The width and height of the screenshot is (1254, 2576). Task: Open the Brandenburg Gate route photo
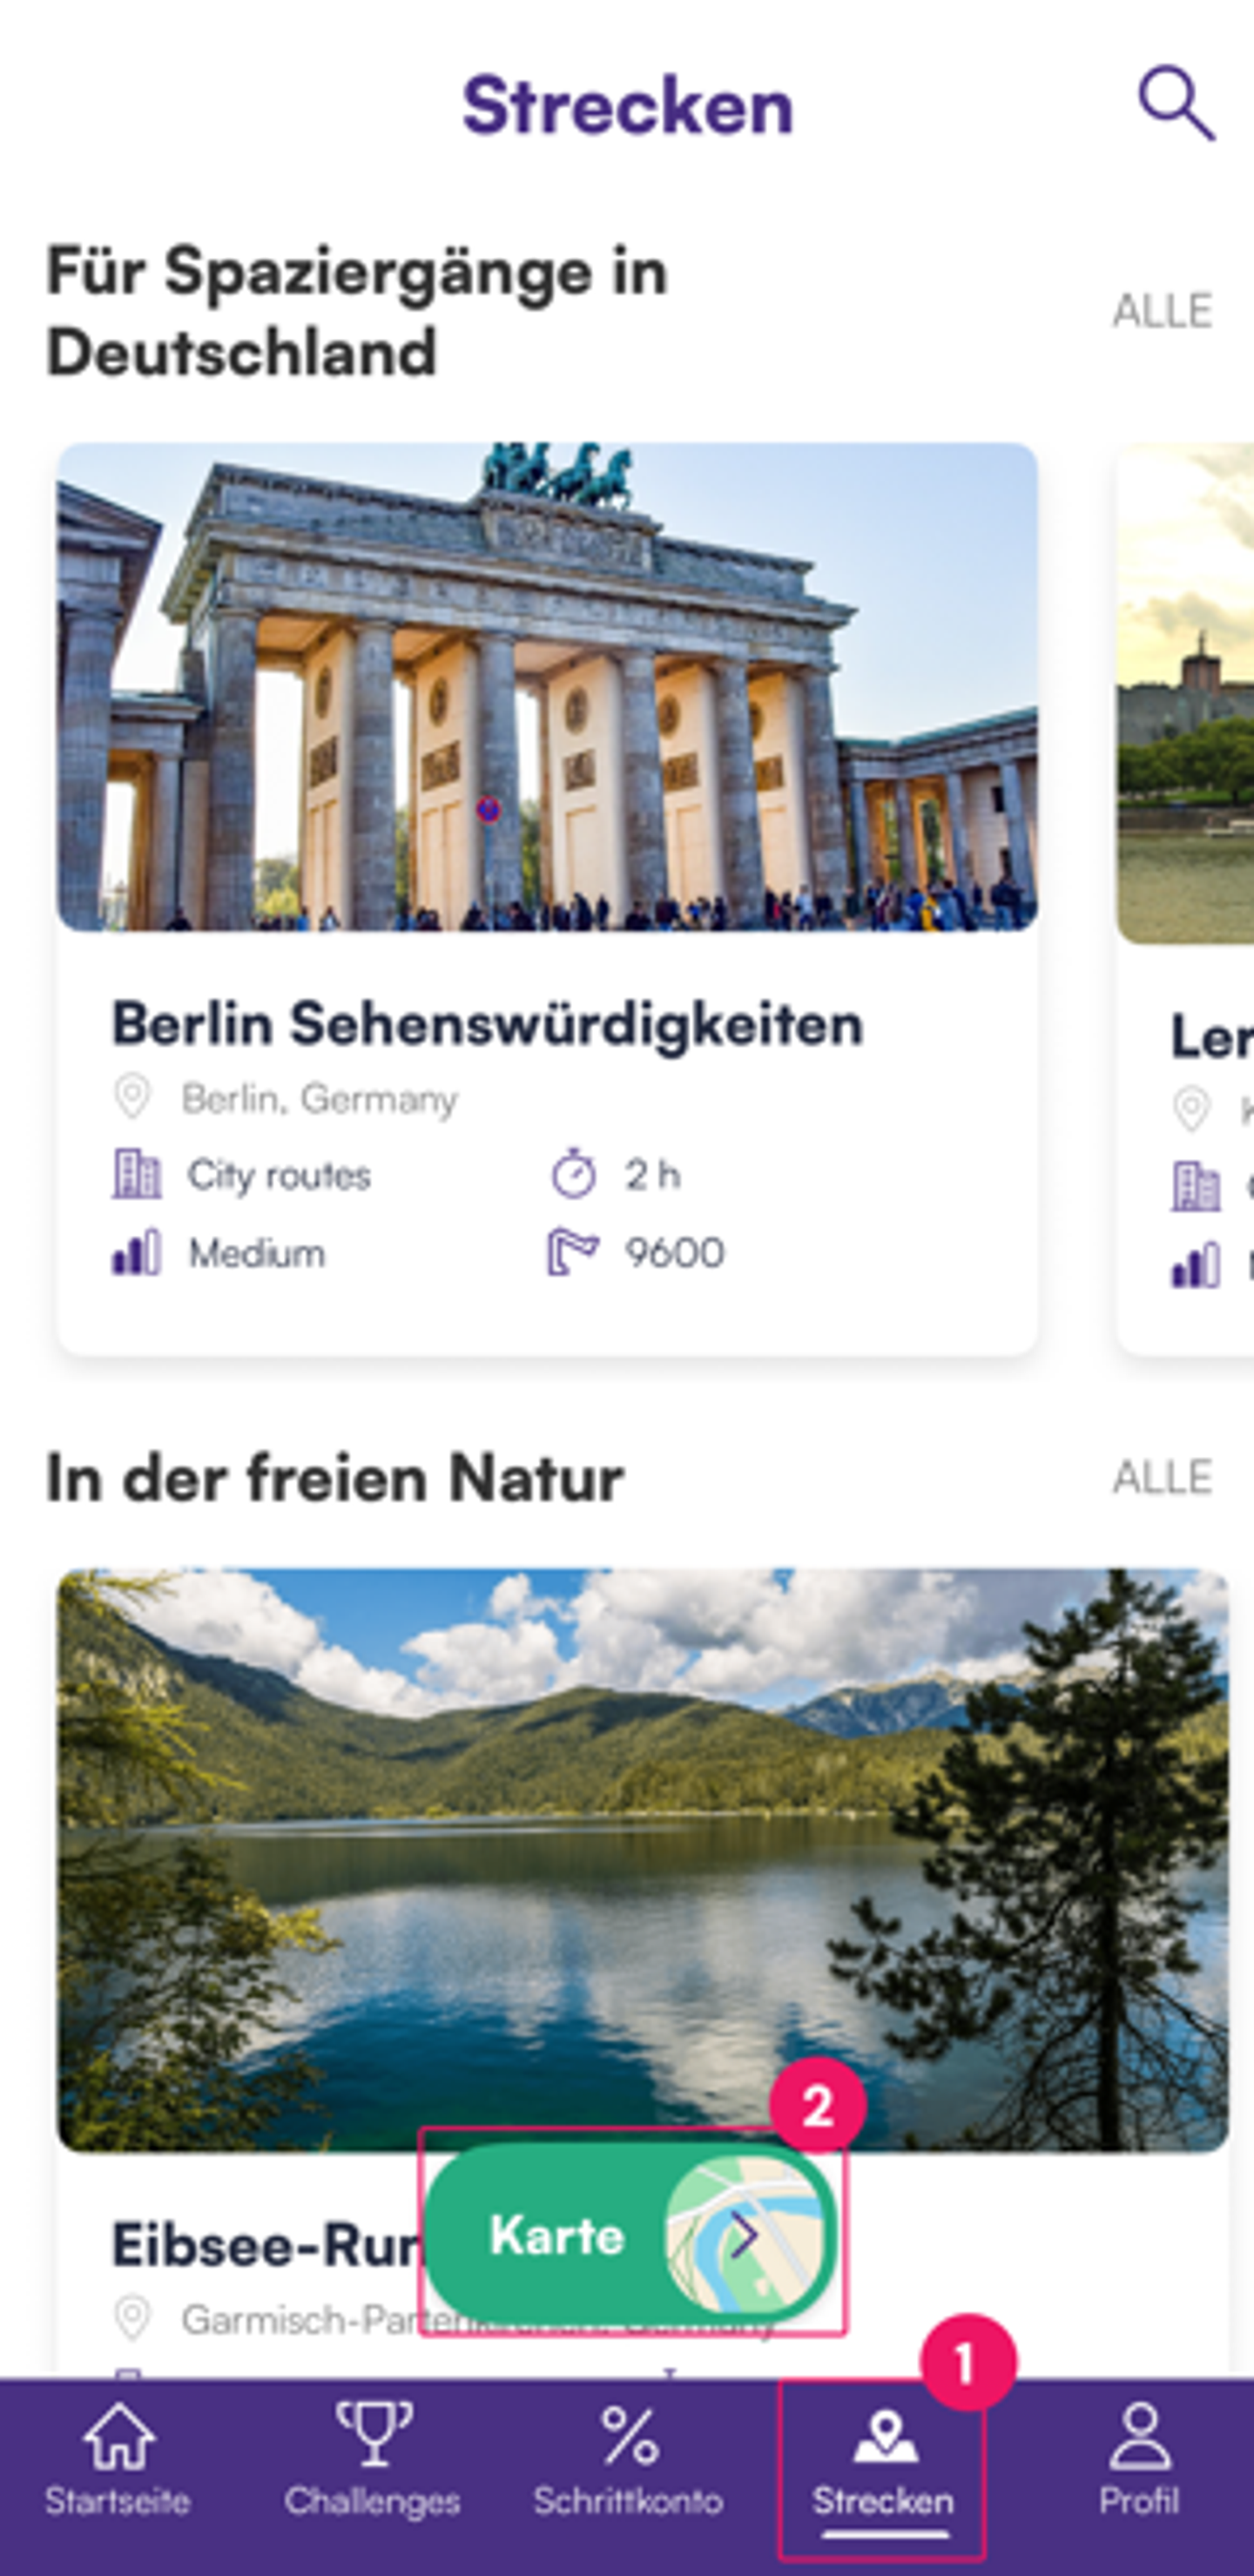coord(547,687)
